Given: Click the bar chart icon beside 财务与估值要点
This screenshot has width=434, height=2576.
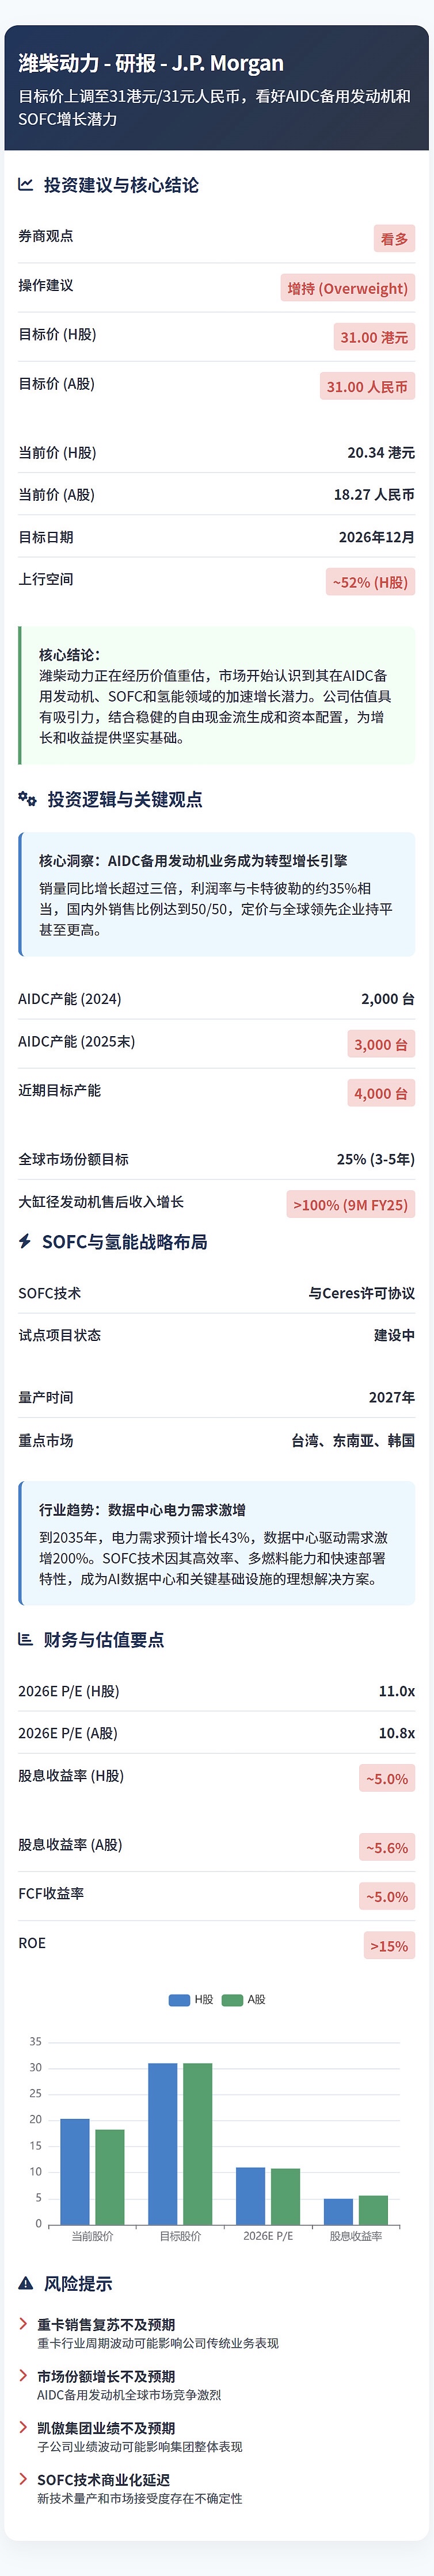Looking at the screenshot, I should coord(26,1640).
